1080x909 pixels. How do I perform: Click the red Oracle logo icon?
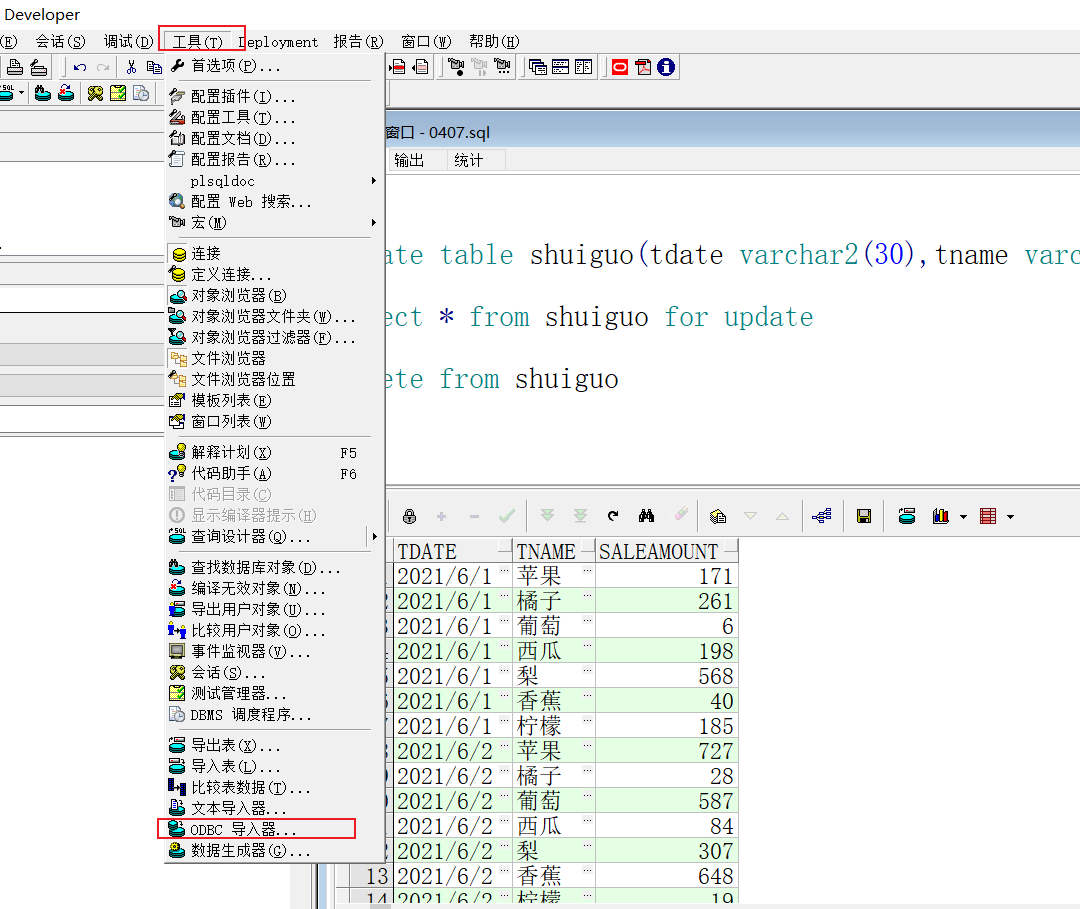(x=620, y=67)
